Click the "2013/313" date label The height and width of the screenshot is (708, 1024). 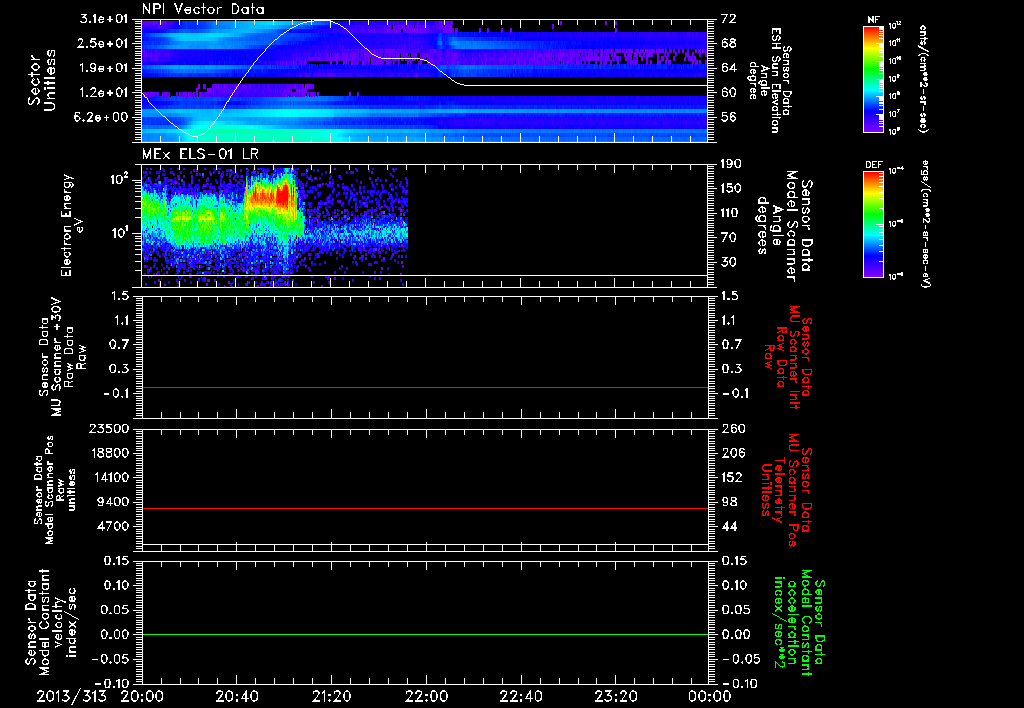71,696
